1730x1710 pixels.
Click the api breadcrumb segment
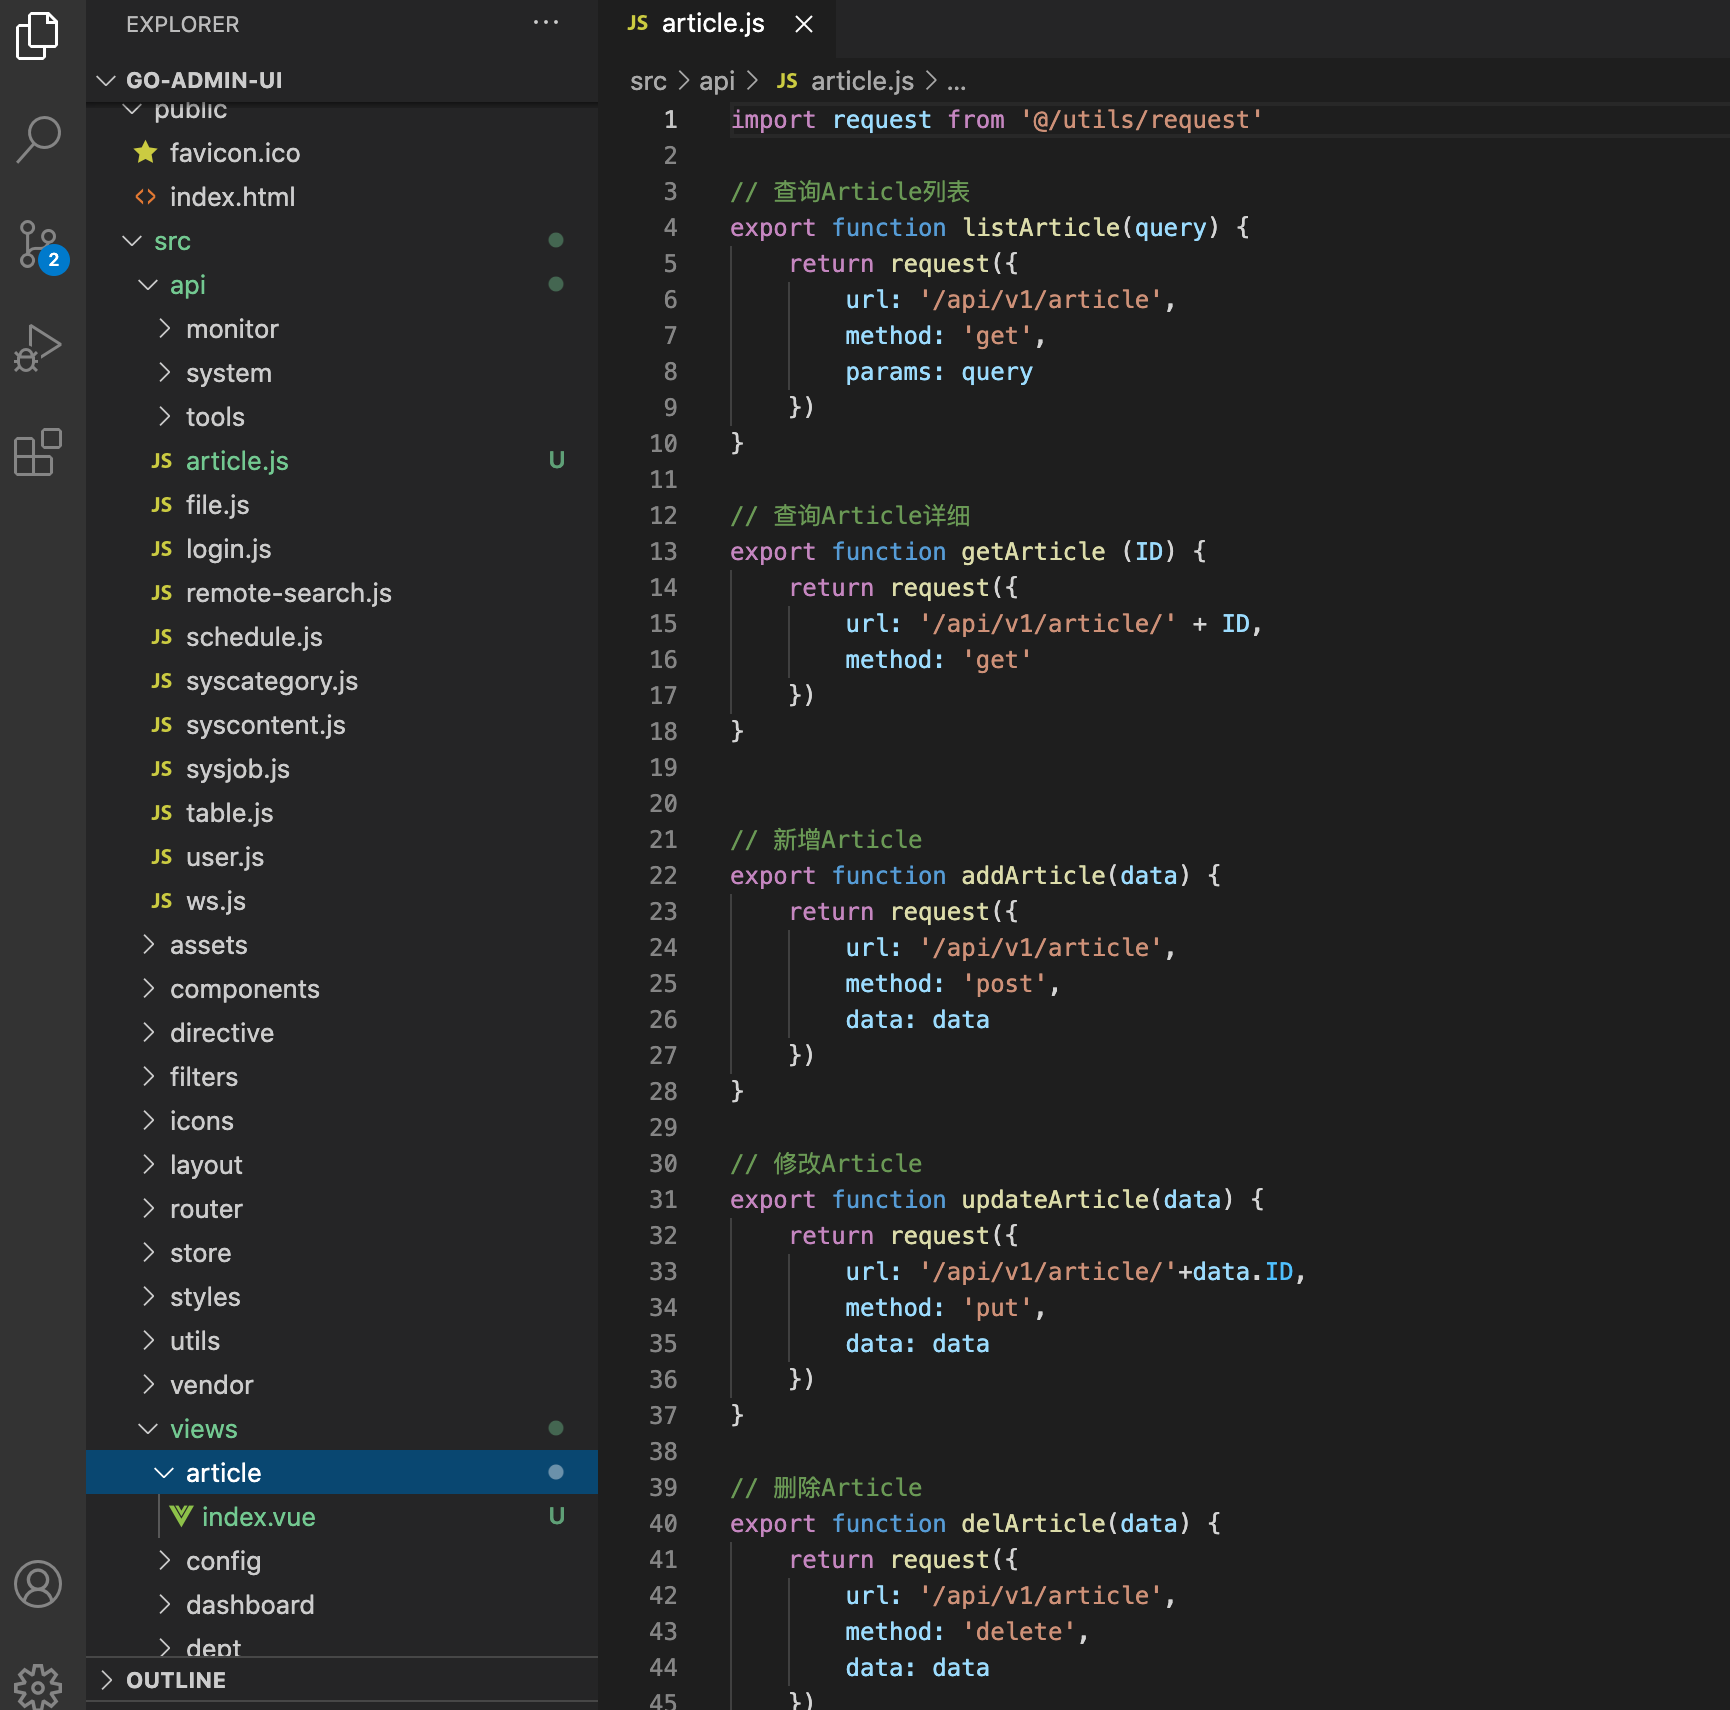point(717,81)
